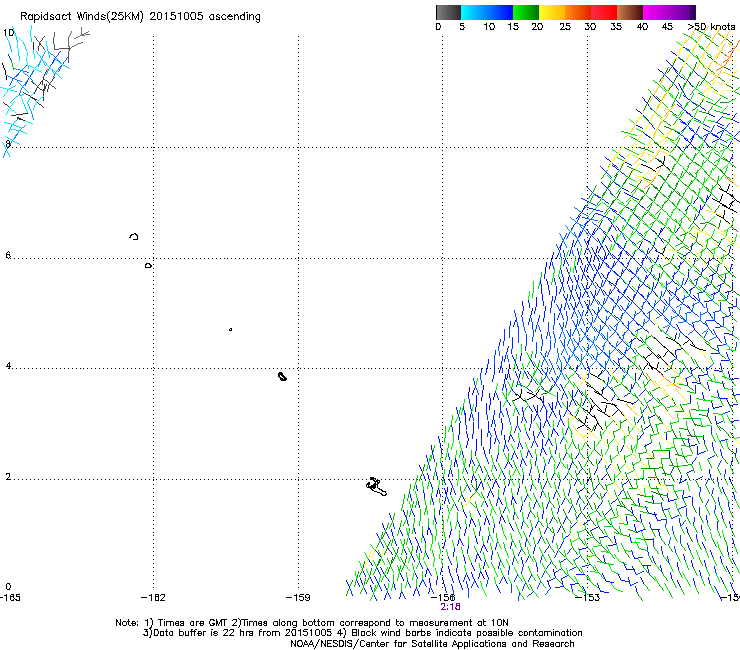Click the yellow 20-25 knots legend segment
This screenshot has height=650, width=740.
552,12
